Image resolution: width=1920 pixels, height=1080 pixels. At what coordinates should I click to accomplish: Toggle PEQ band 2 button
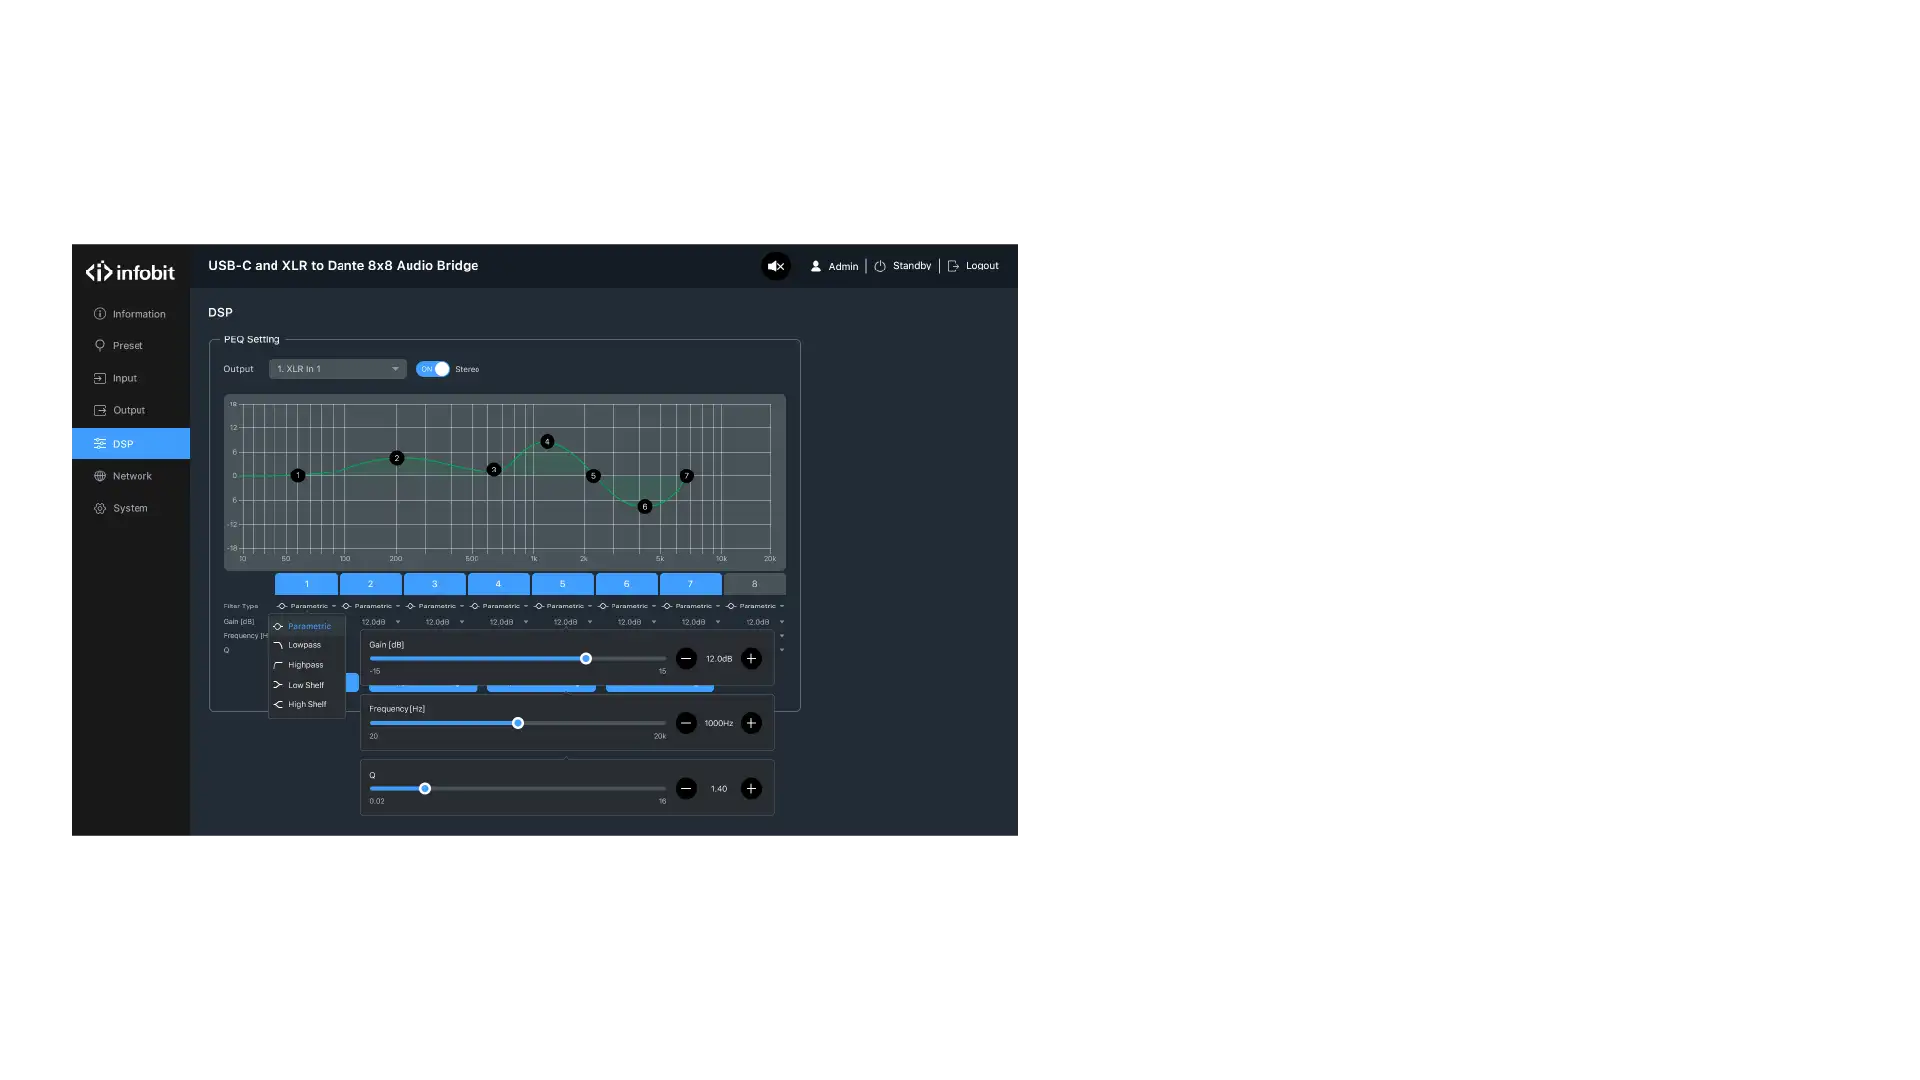click(x=370, y=584)
